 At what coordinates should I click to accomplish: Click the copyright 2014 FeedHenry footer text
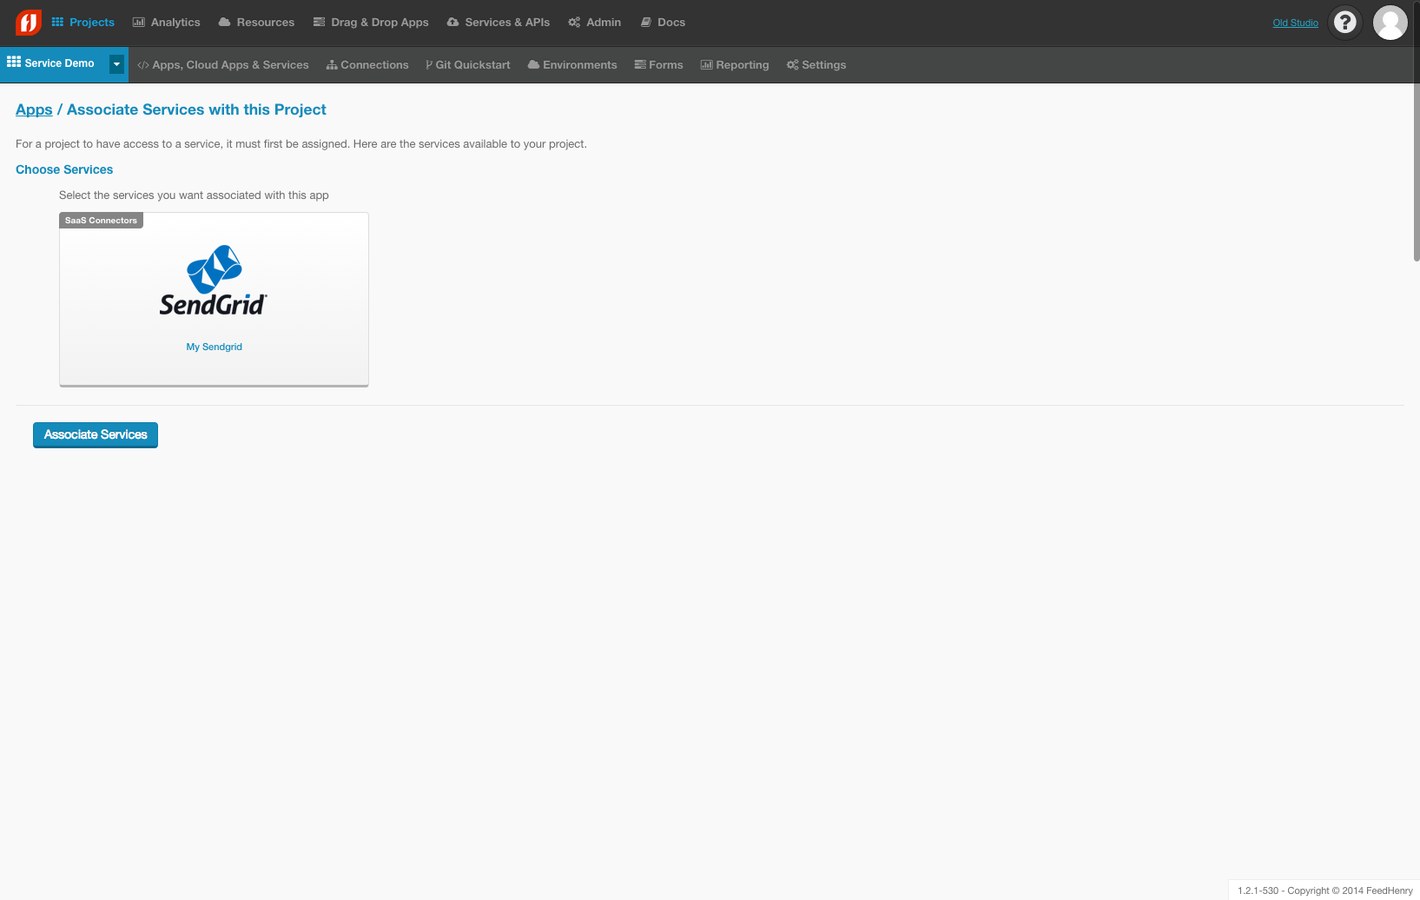tap(1325, 890)
